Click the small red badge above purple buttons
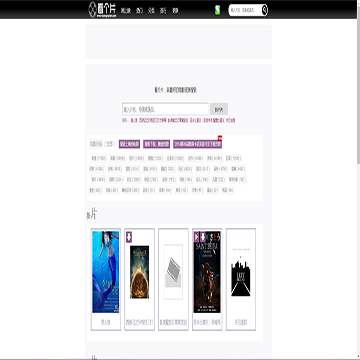Screen dimensions: 360x360 (x=220, y=138)
